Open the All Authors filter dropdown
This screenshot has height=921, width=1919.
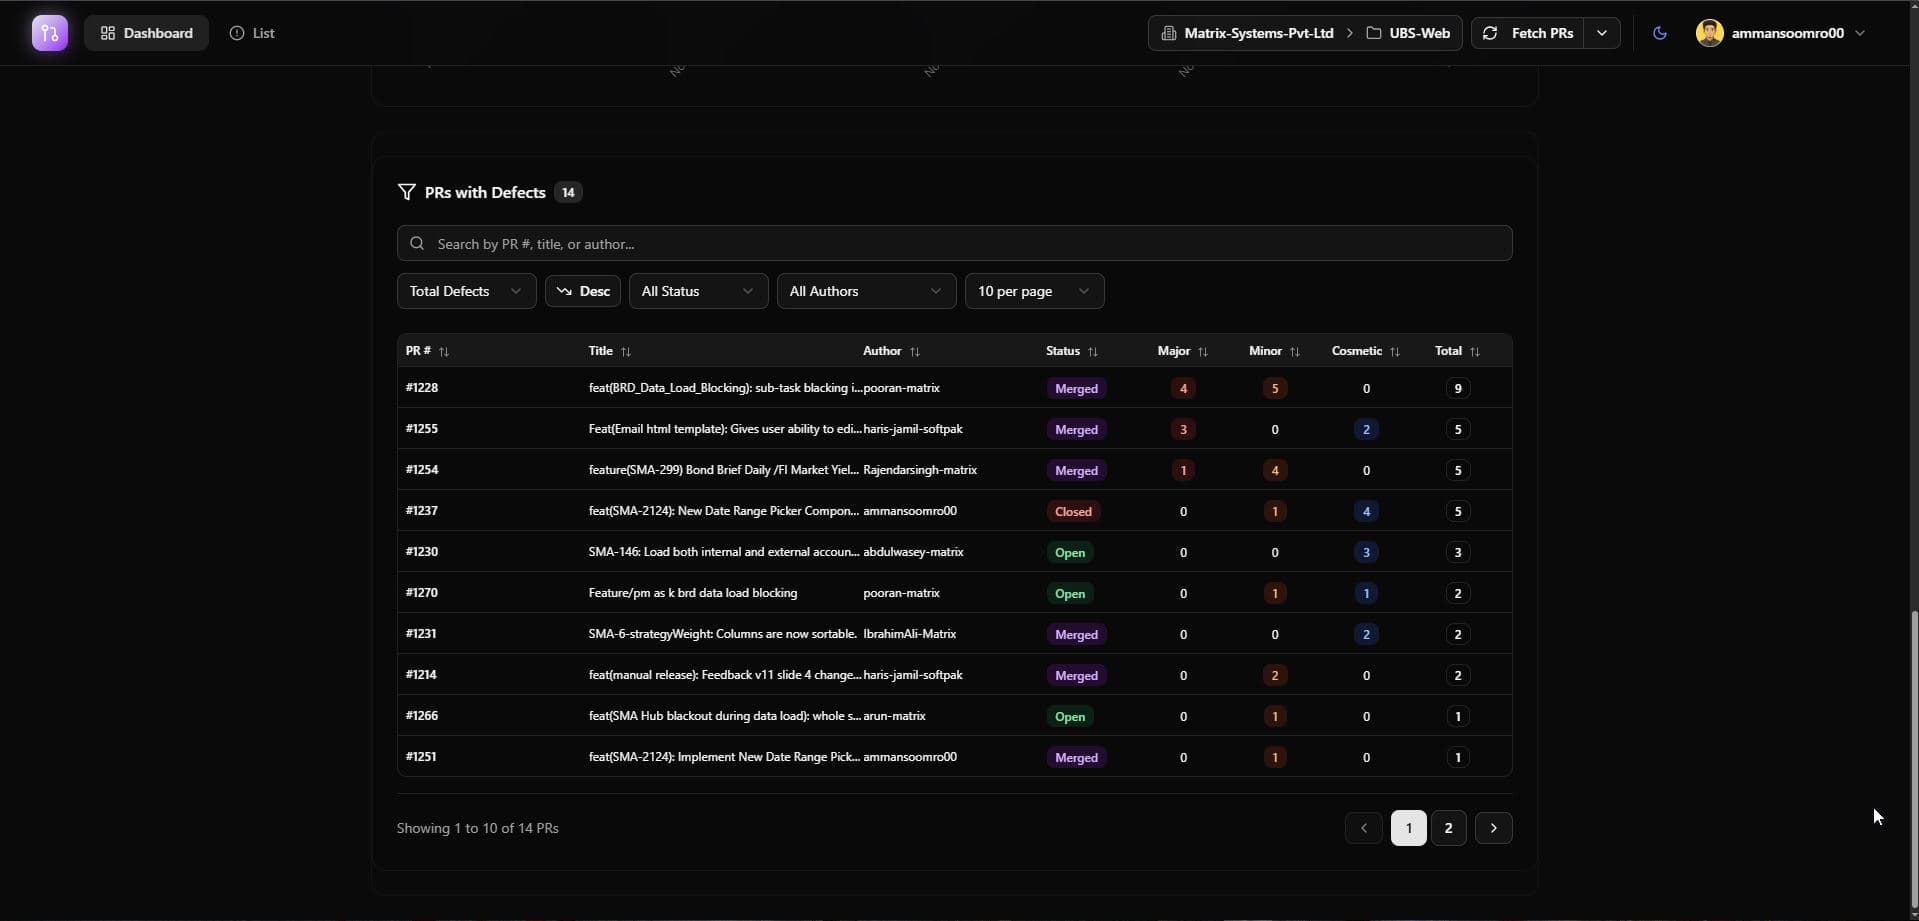(866, 291)
